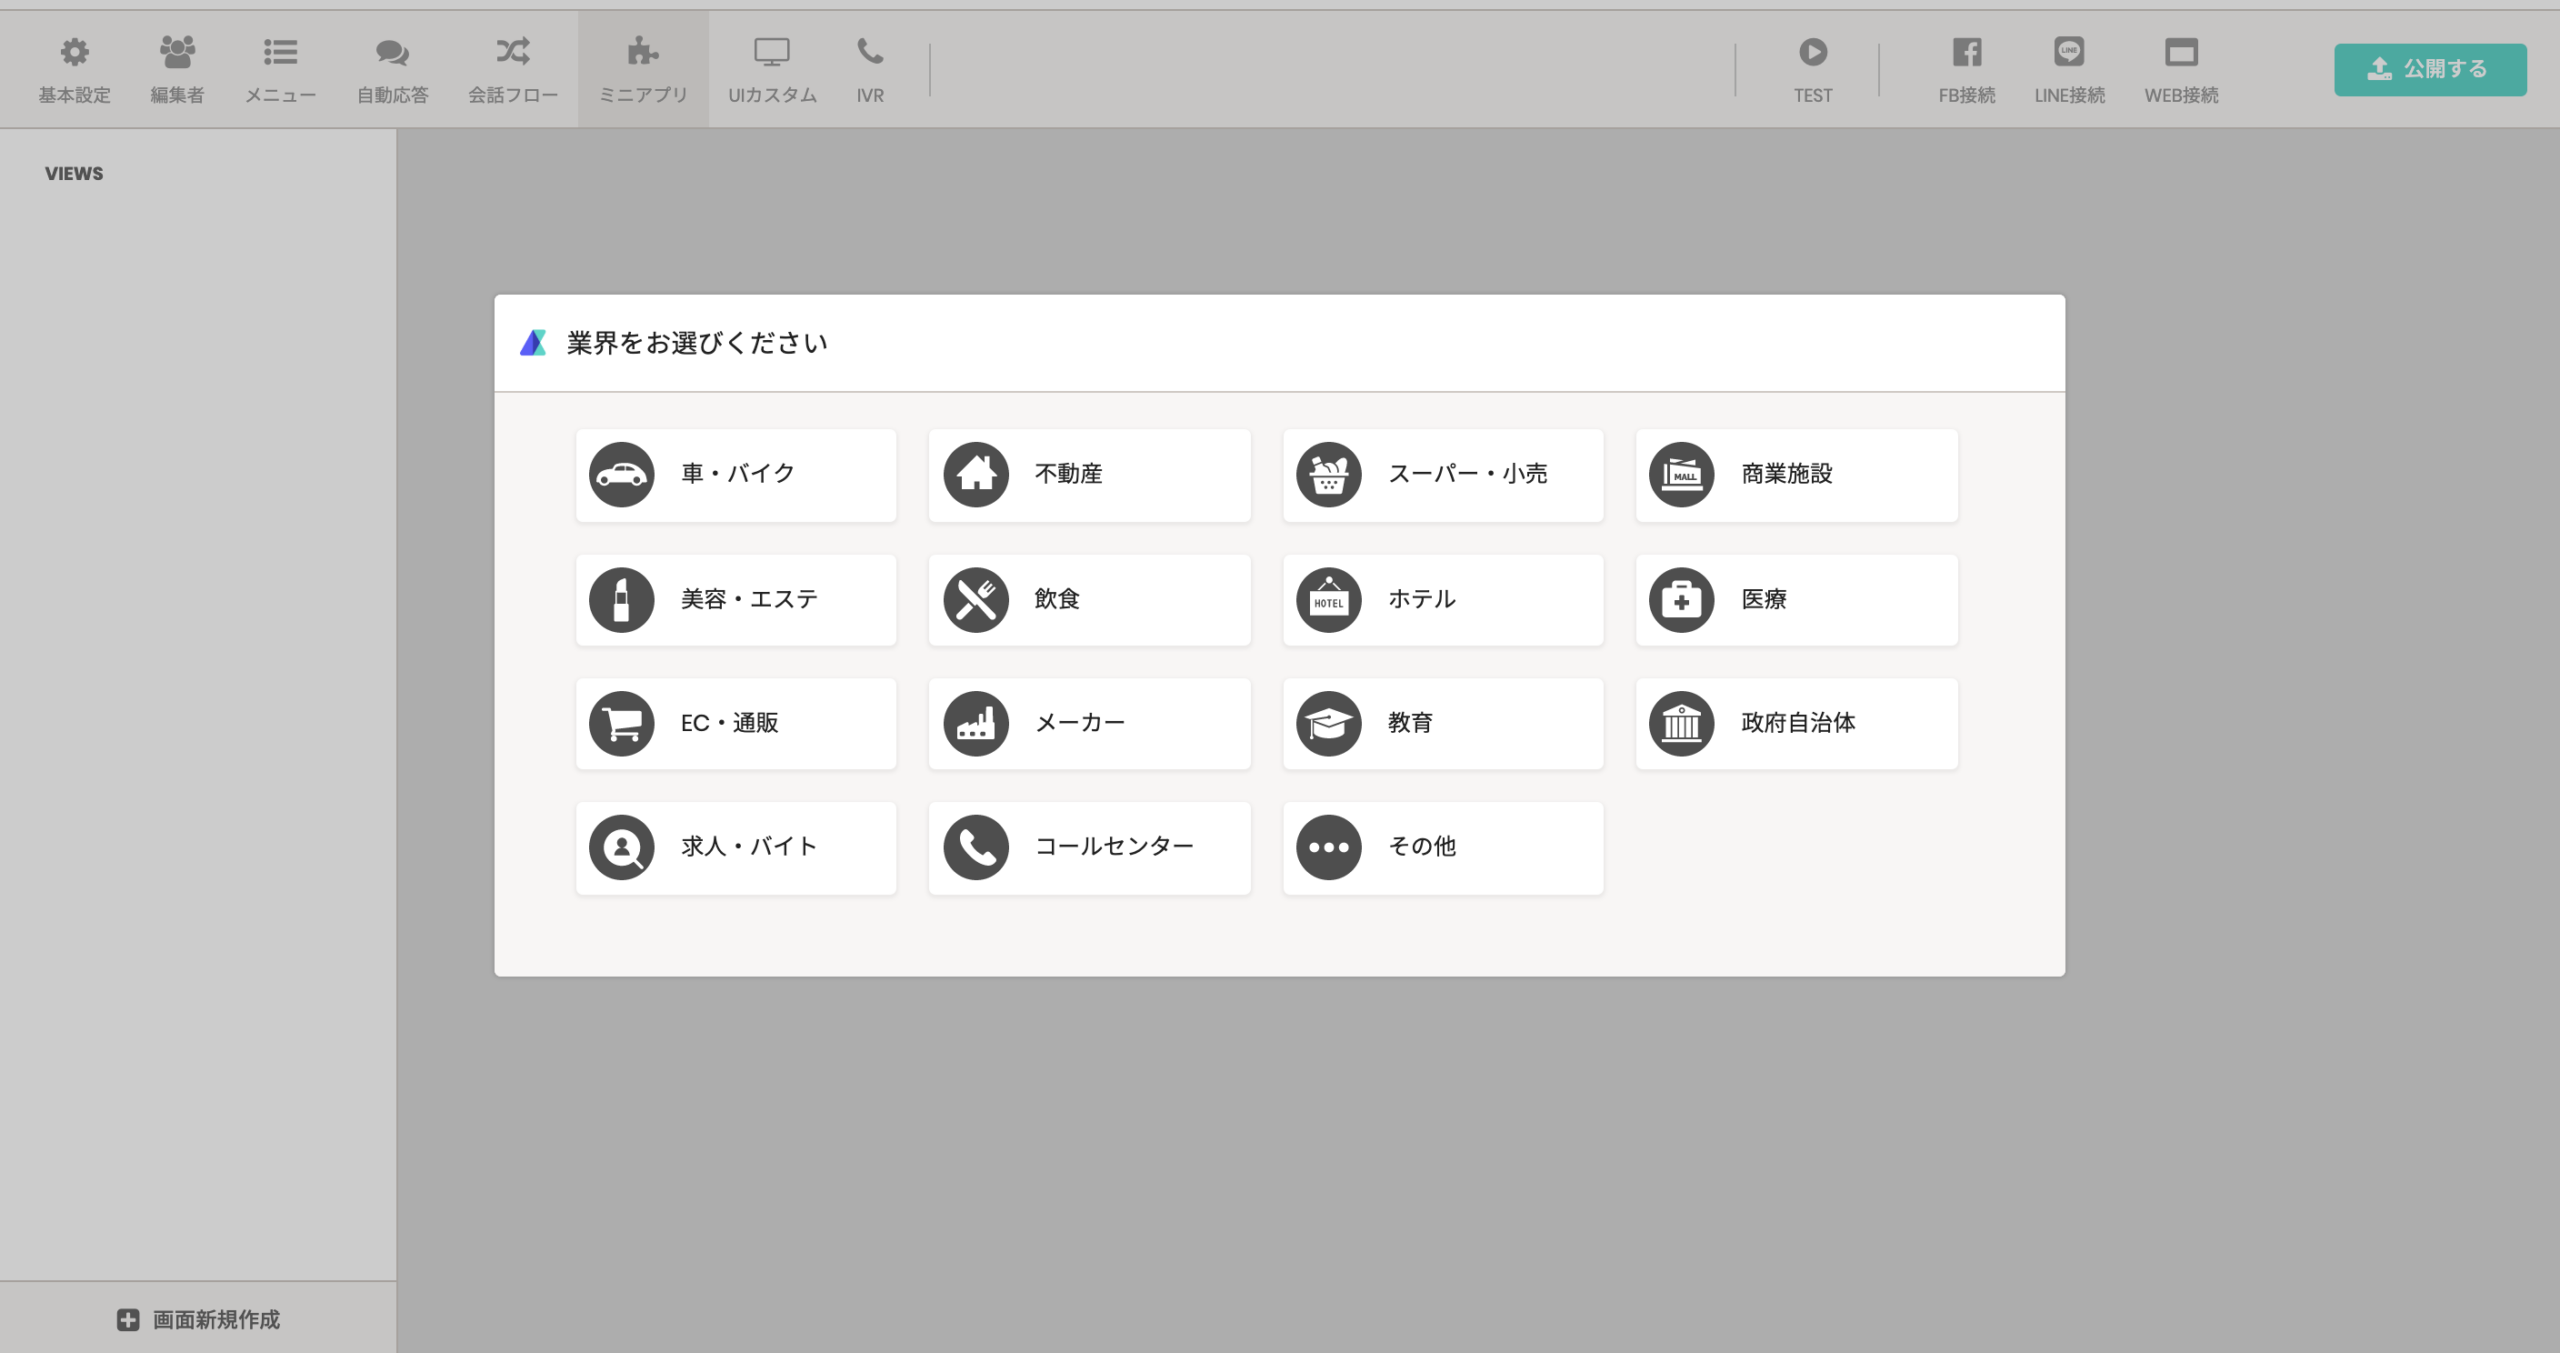The width and height of the screenshot is (2560, 1353).
Task: Select the メーカー manufacturer card
Action: [1089, 724]
